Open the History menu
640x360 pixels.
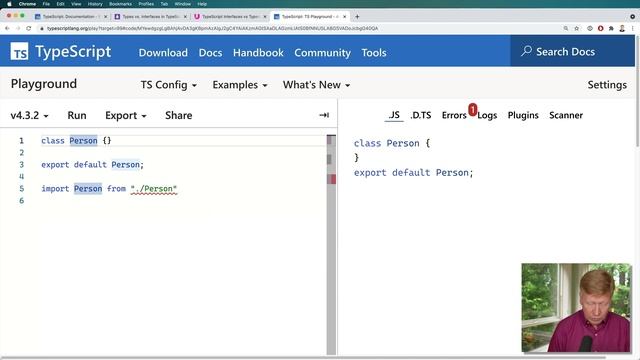pos(95,4)
